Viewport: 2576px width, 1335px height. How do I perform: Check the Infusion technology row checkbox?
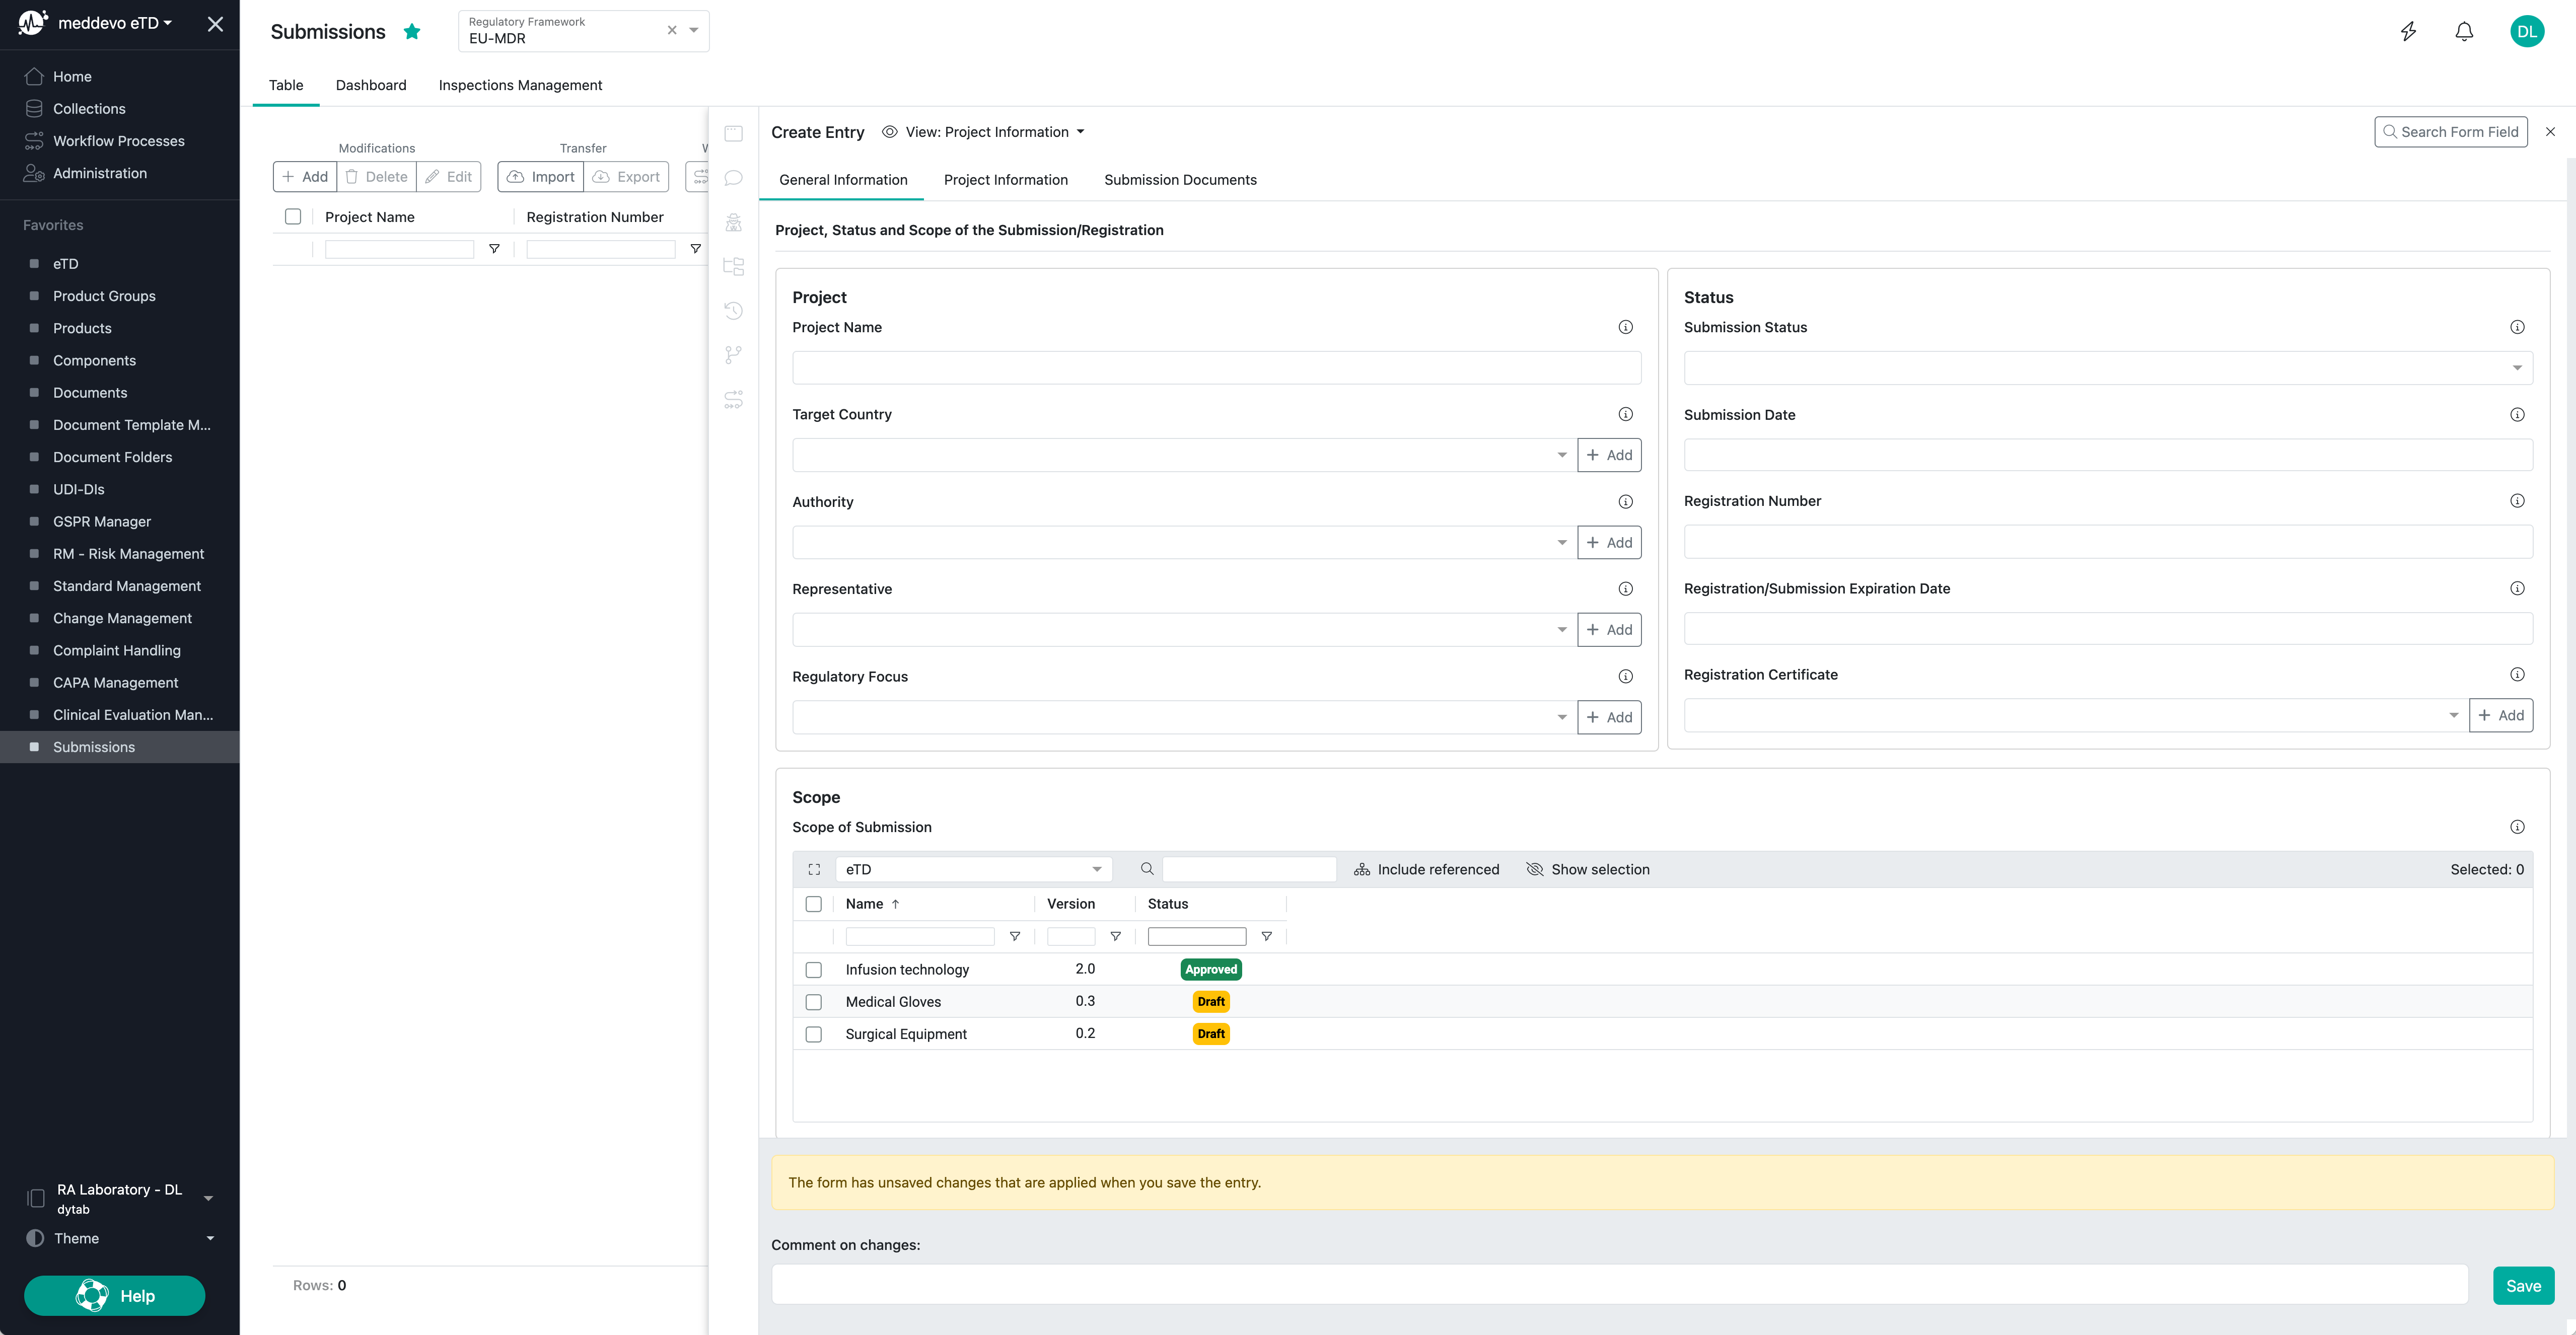pyautogui.click(x=814, y=969)
